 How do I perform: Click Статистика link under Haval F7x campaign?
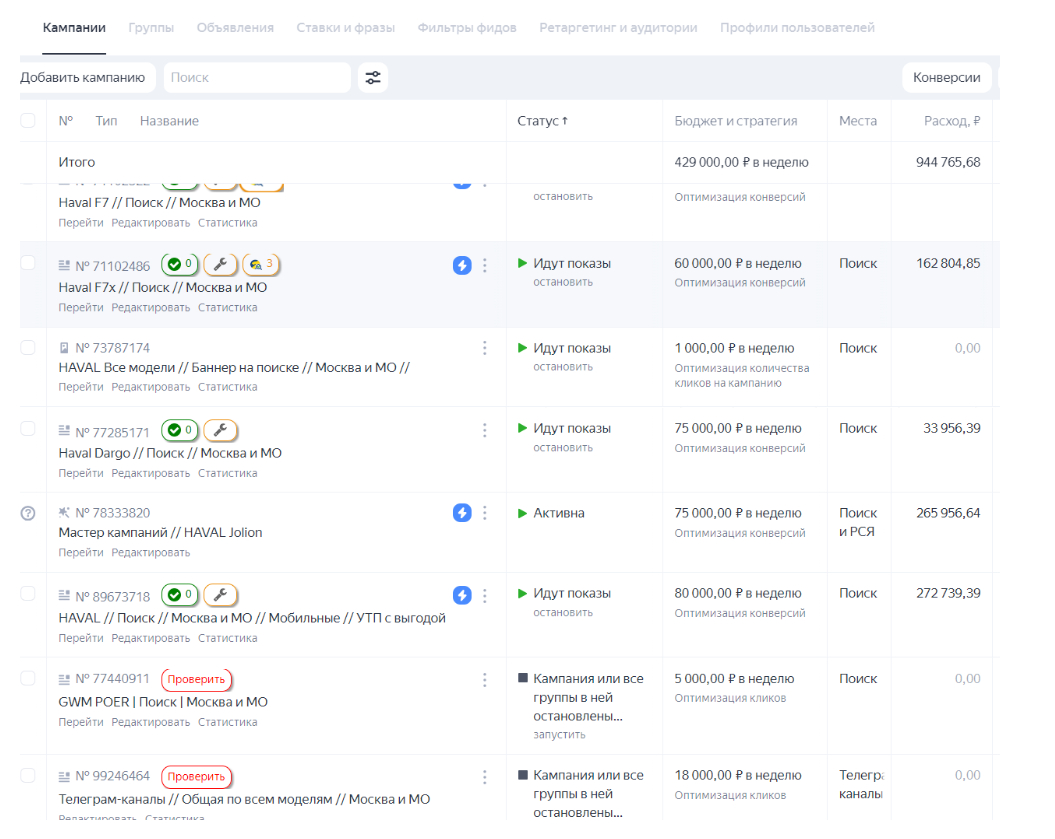tap(227, 308)
